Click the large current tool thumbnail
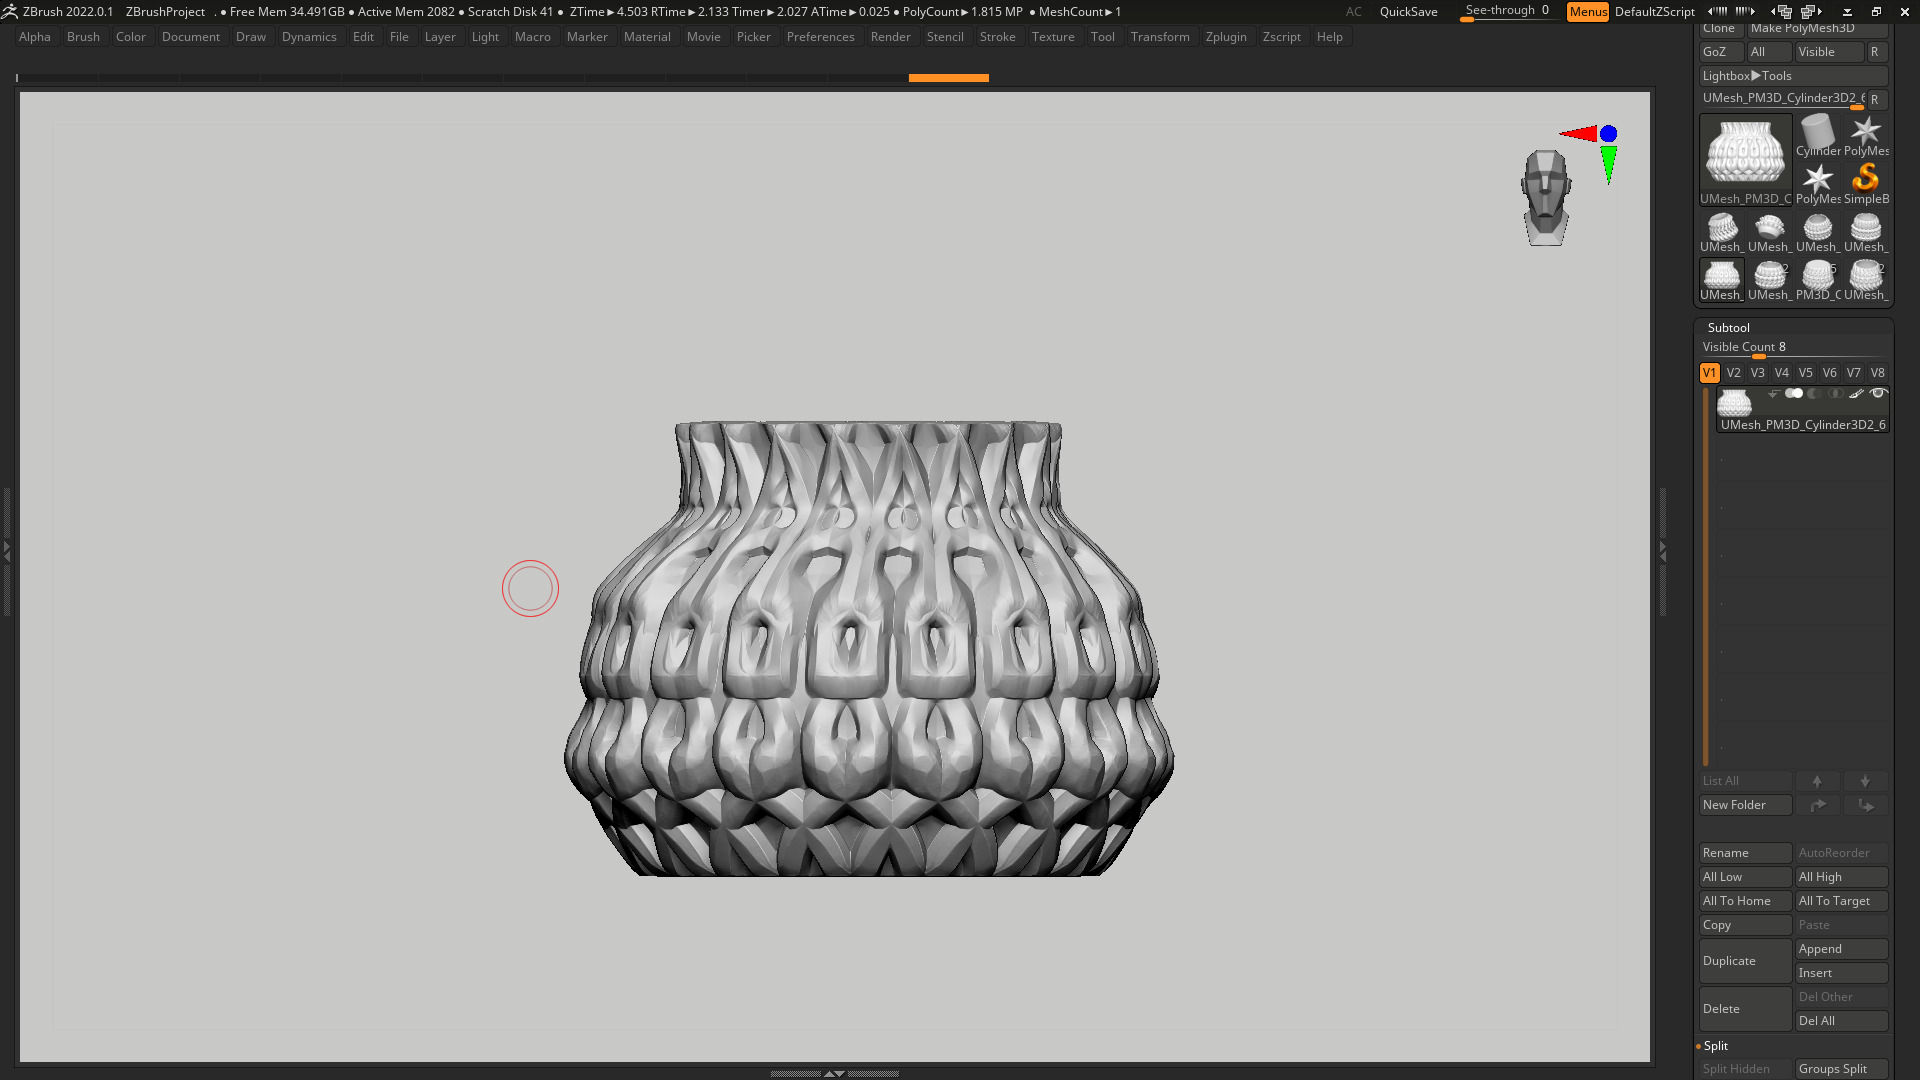1920x1080 pixels. (x=1745, y=160)
